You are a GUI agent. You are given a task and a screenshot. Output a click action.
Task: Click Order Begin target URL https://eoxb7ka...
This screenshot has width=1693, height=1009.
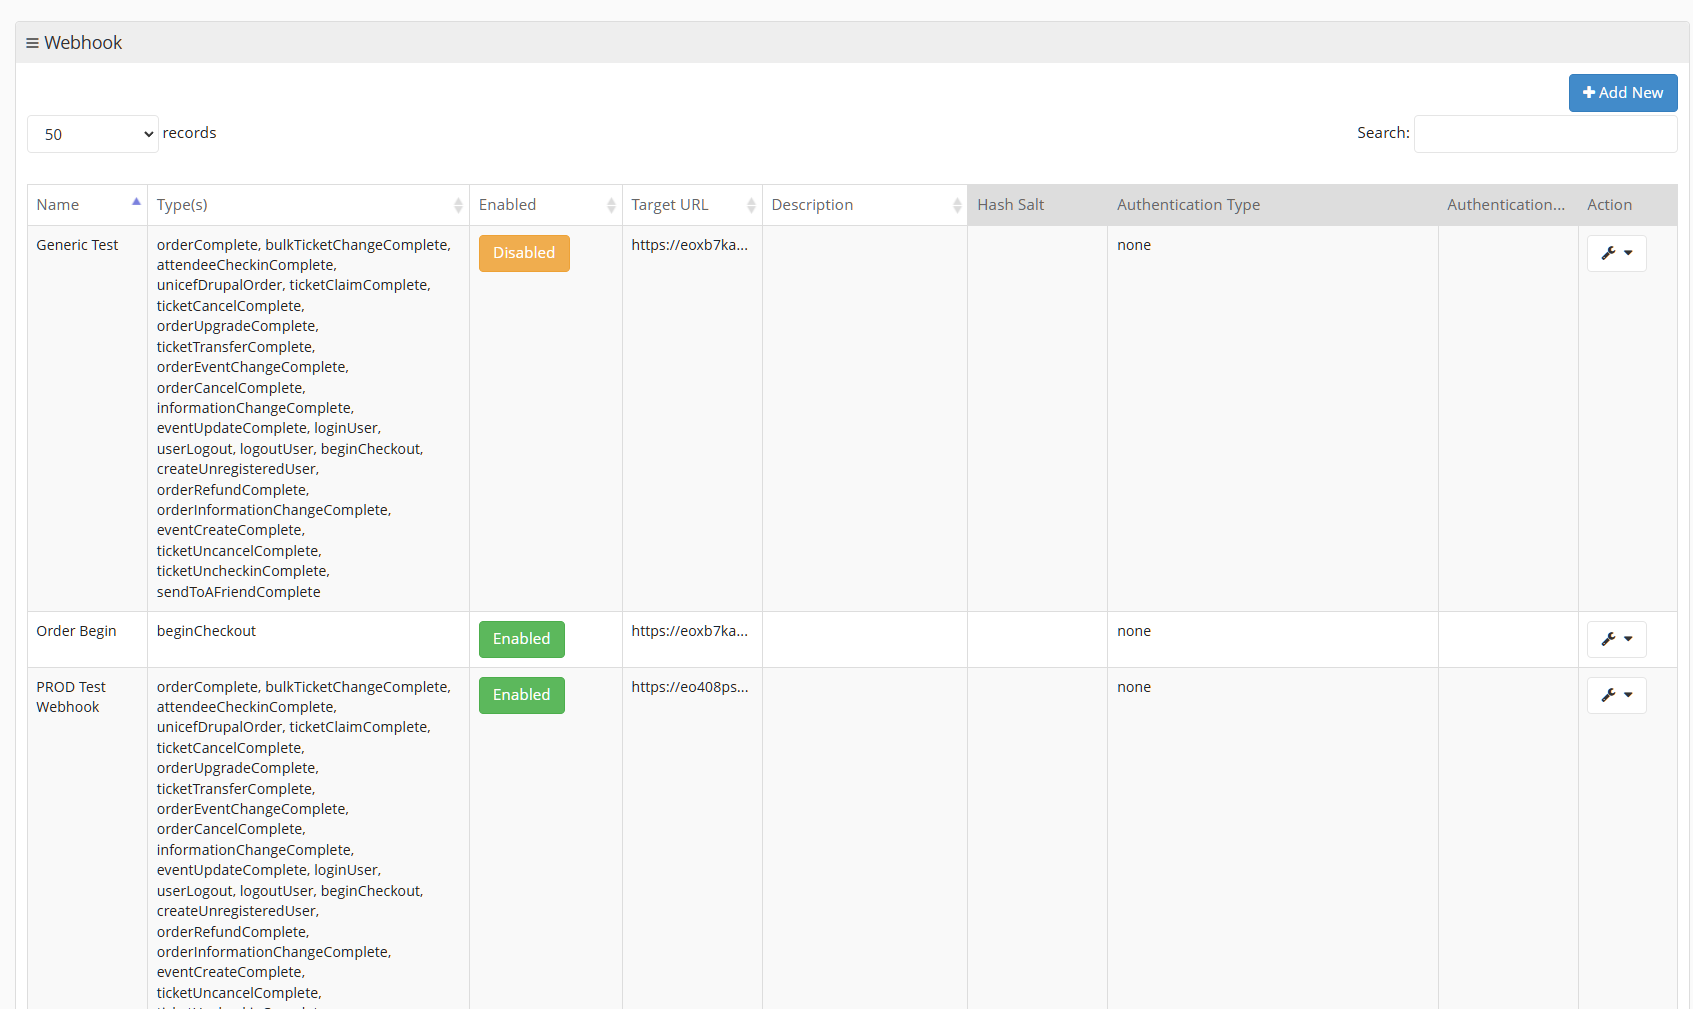(689, 631)
